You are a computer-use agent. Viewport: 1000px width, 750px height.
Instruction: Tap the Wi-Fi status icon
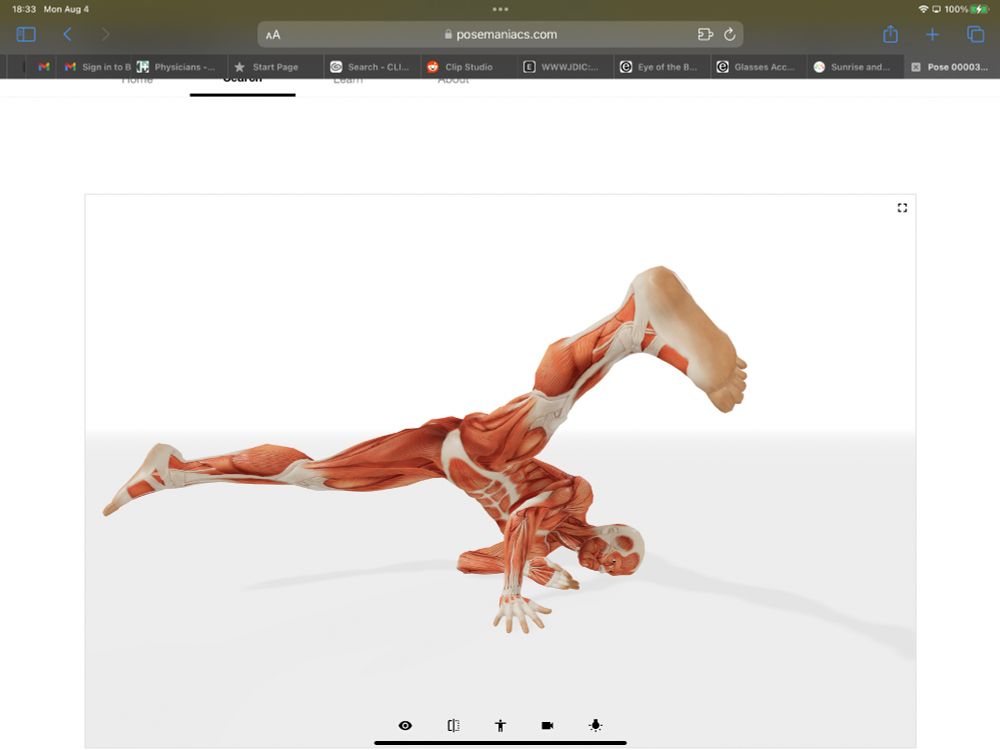coord(923,9)
